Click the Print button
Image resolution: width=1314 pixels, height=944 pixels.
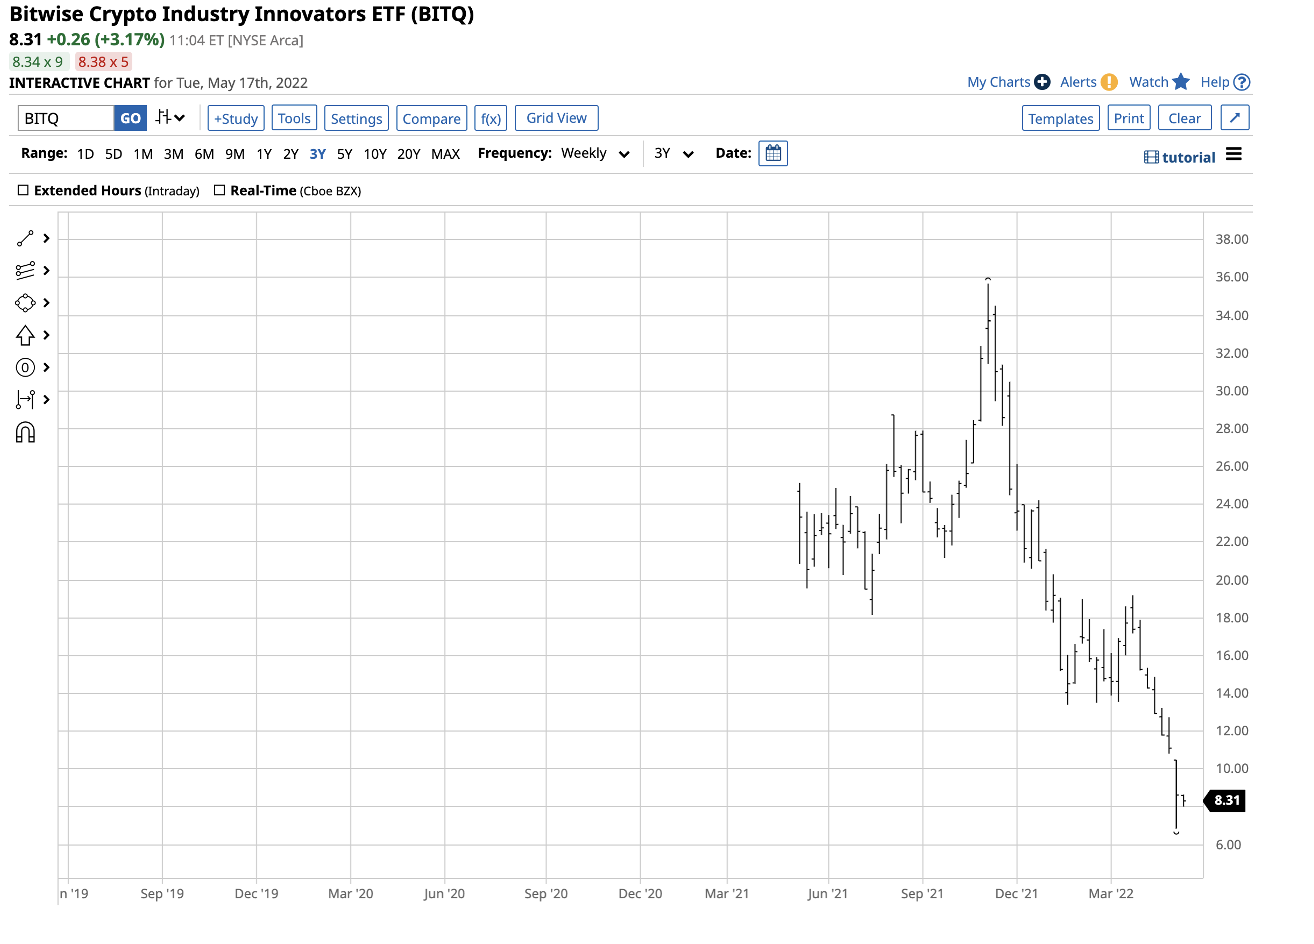[x=1129, y=118]
